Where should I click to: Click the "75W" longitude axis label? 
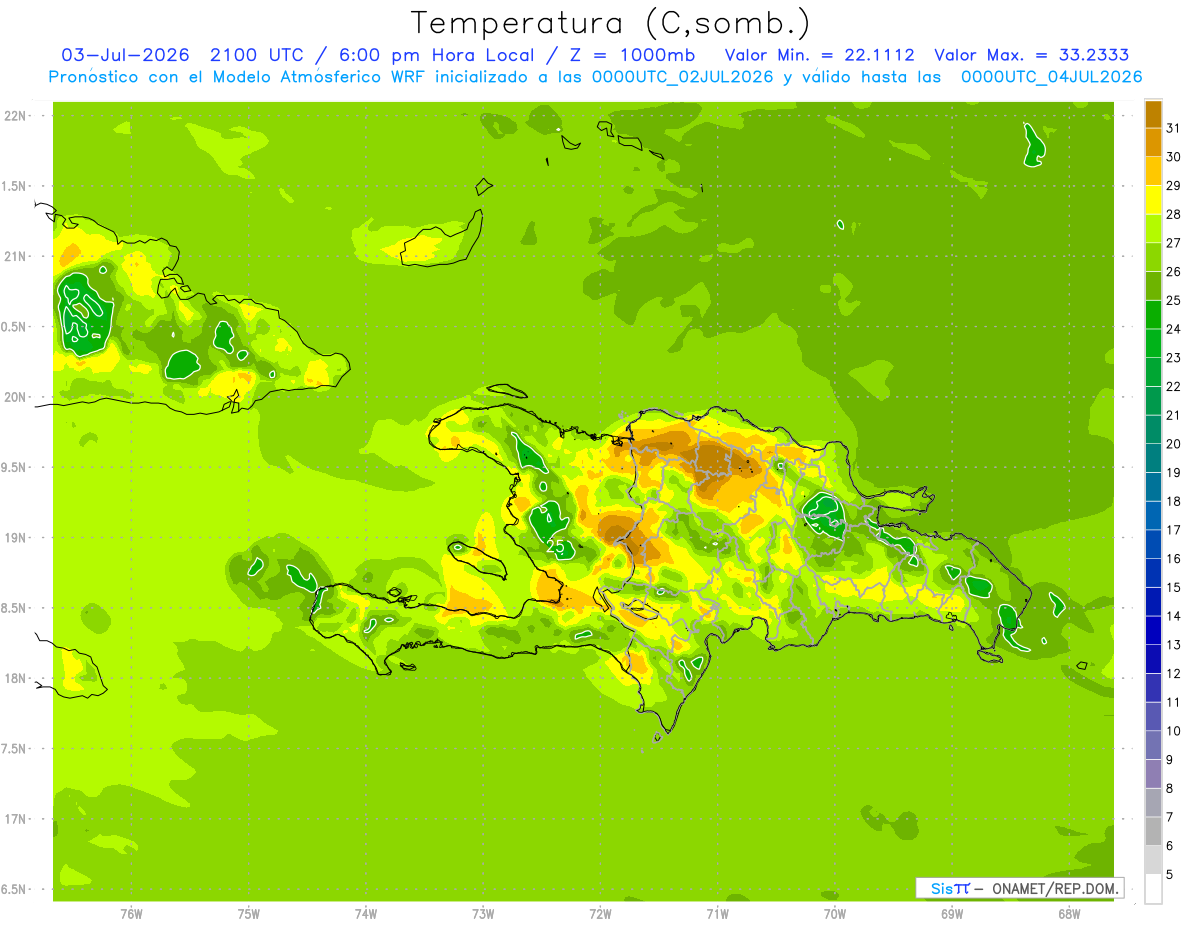coord(249,913)
